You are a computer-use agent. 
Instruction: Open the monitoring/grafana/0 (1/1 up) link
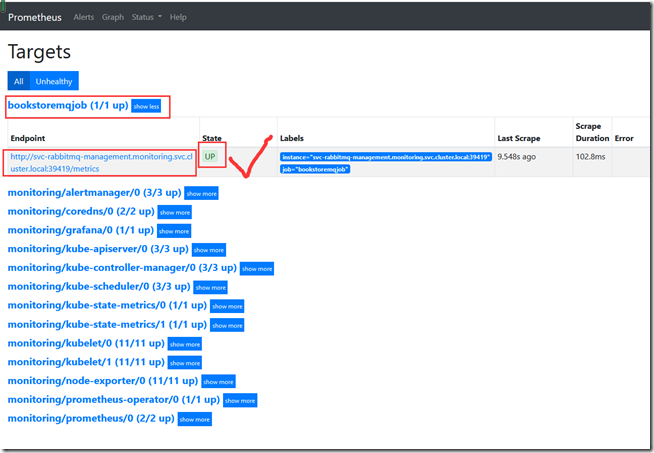81,230
